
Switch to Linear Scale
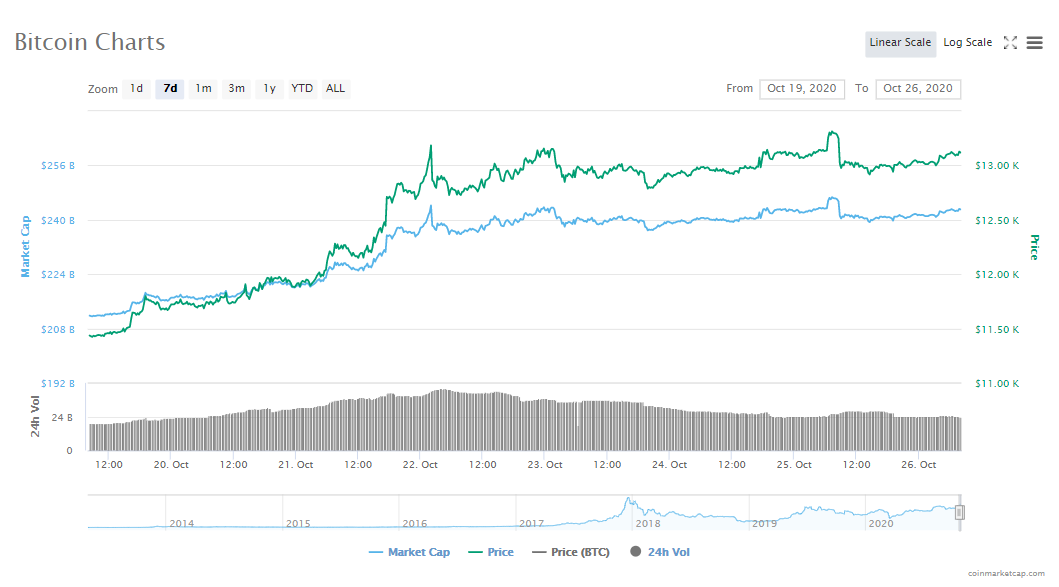point(900,43)
